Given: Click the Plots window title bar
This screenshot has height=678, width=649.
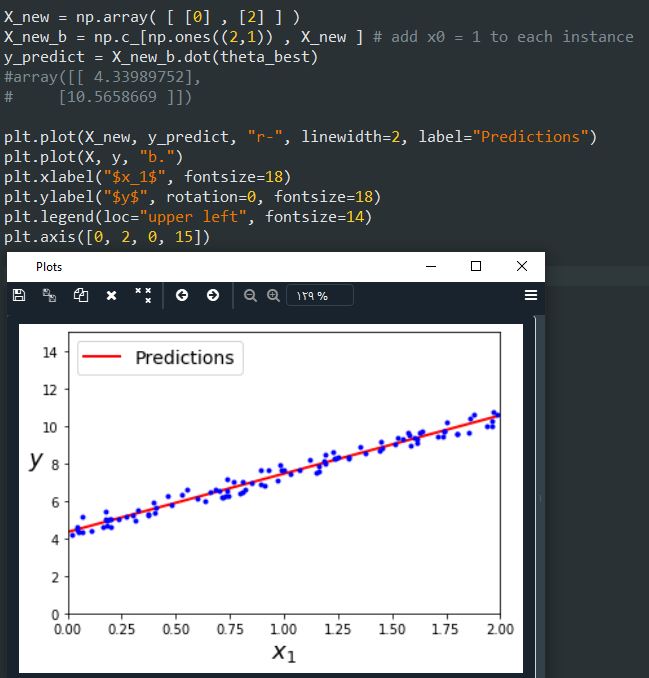Looking at the screenshot, I should point(200,267).
